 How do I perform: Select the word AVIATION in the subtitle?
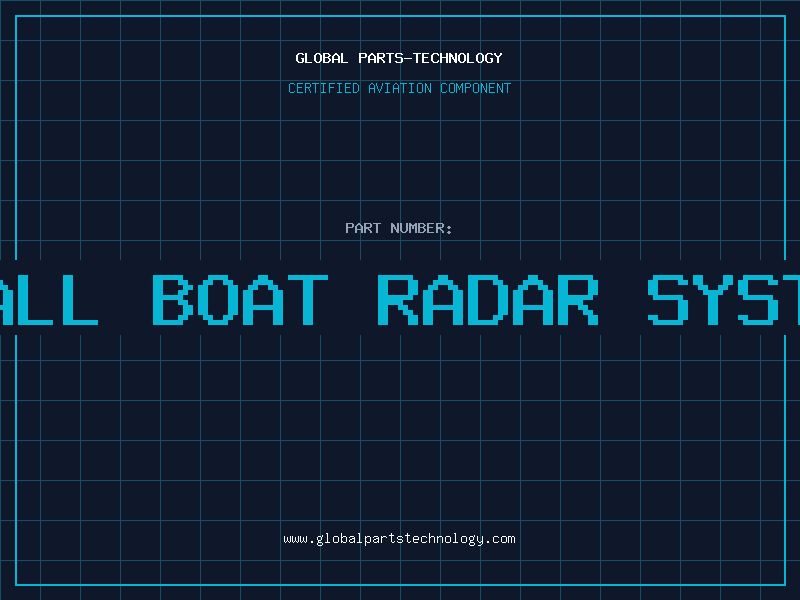400,88
